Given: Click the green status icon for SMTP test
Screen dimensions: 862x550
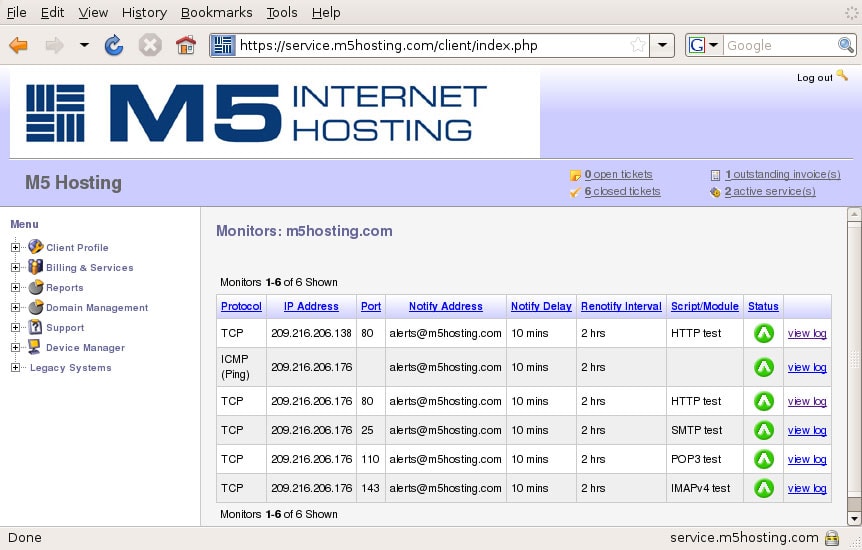Looking at the screenshot, I should (764, 430).
